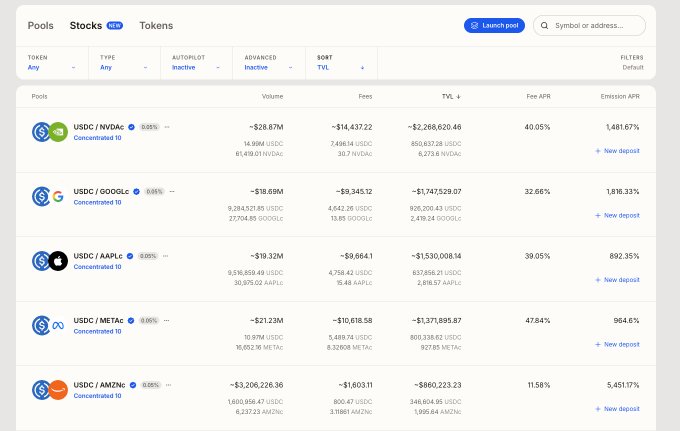Screen dimensions: 680x431
Task: Click the USDC / AMZNc pool name
Action: [99, 385]
